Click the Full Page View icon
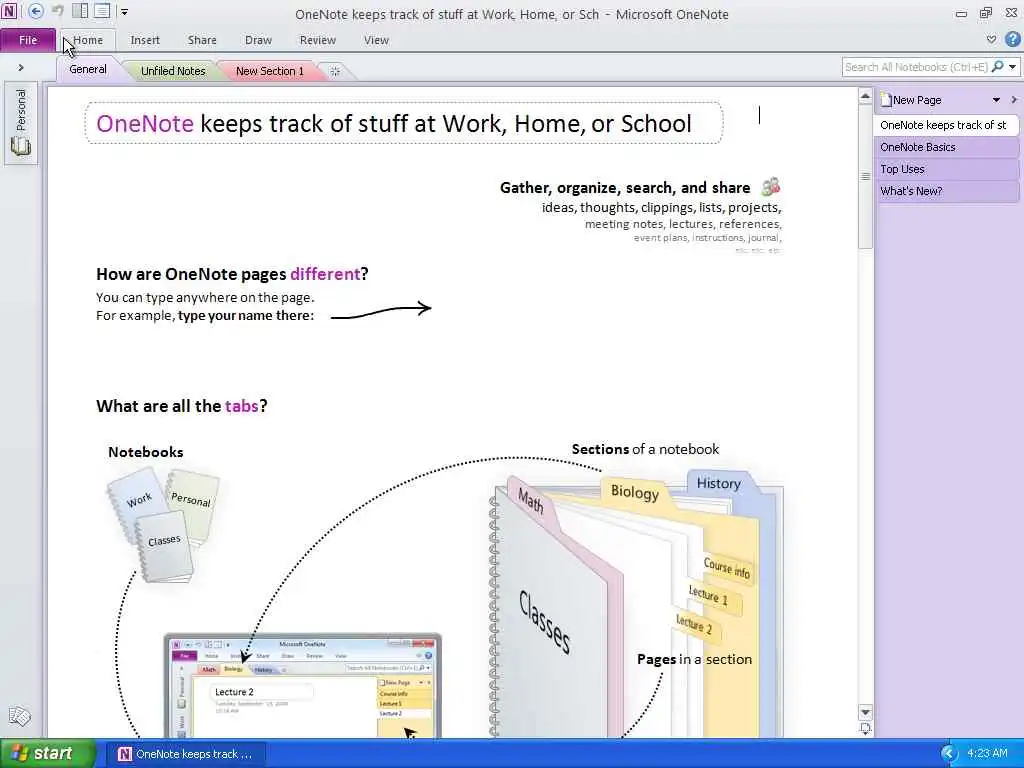Screen dimensions: 1024x768 (x=102, y=11)
